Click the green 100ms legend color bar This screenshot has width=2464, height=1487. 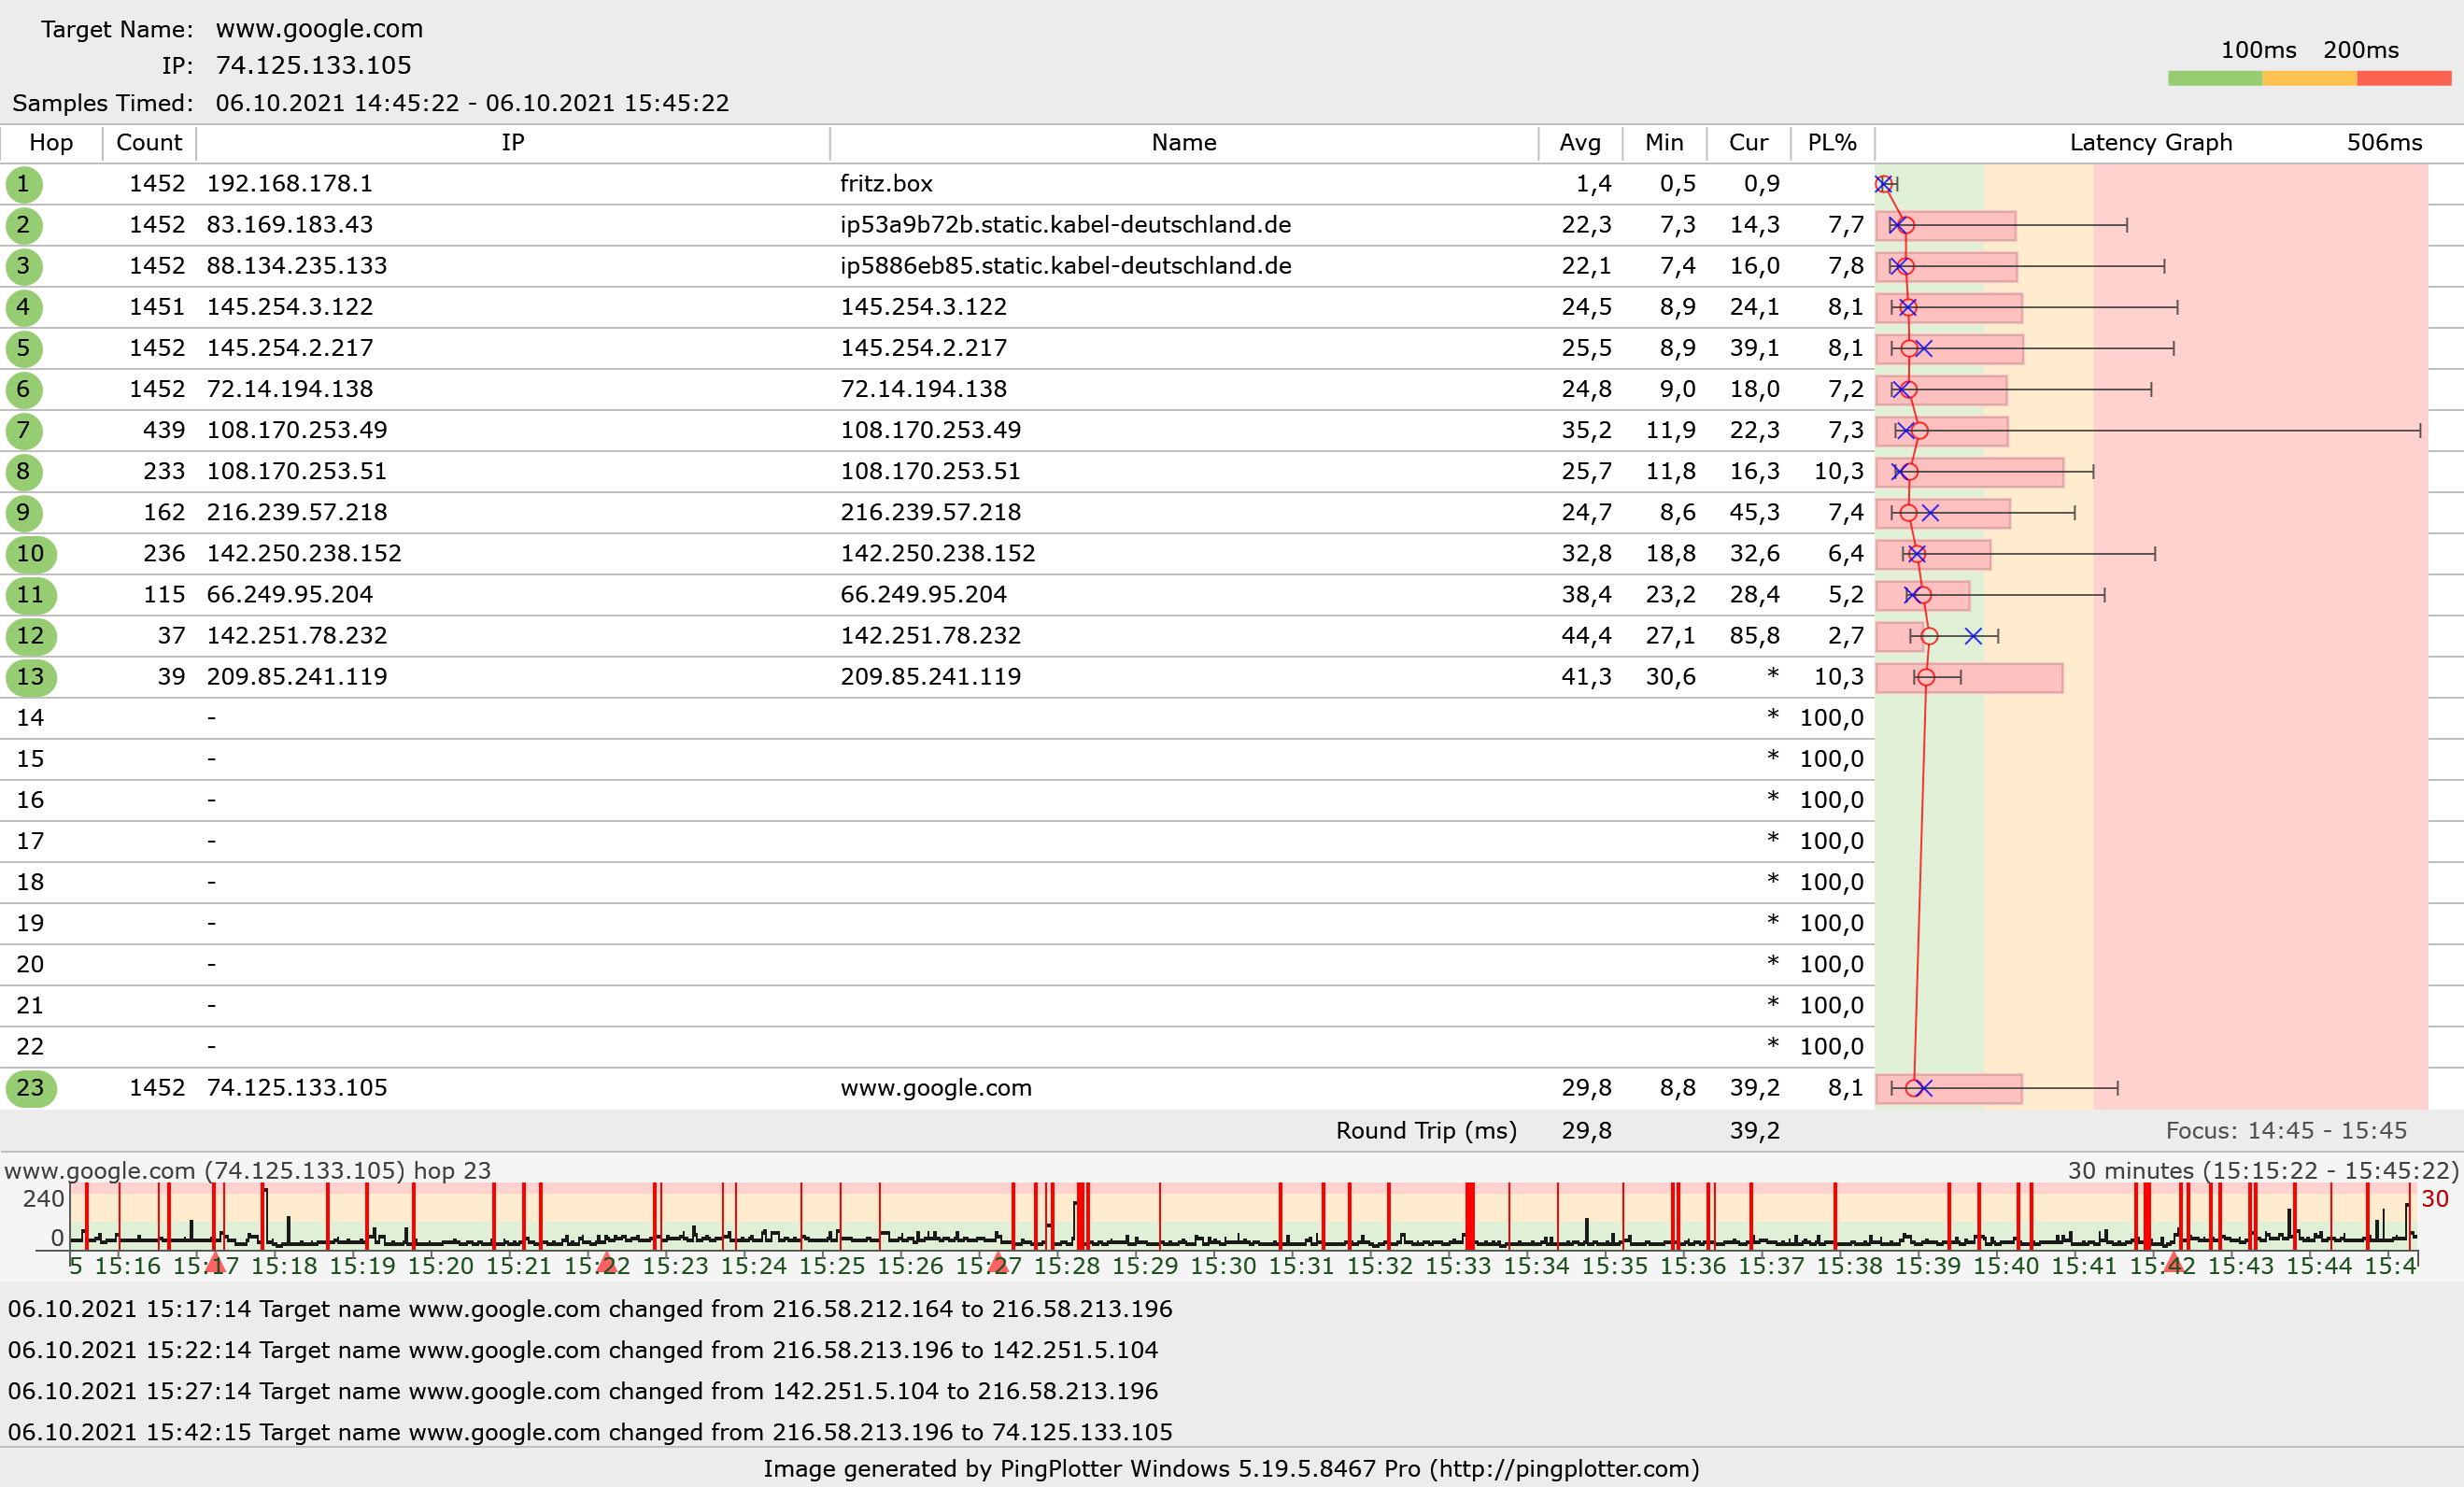click(x=2214, y=78)
